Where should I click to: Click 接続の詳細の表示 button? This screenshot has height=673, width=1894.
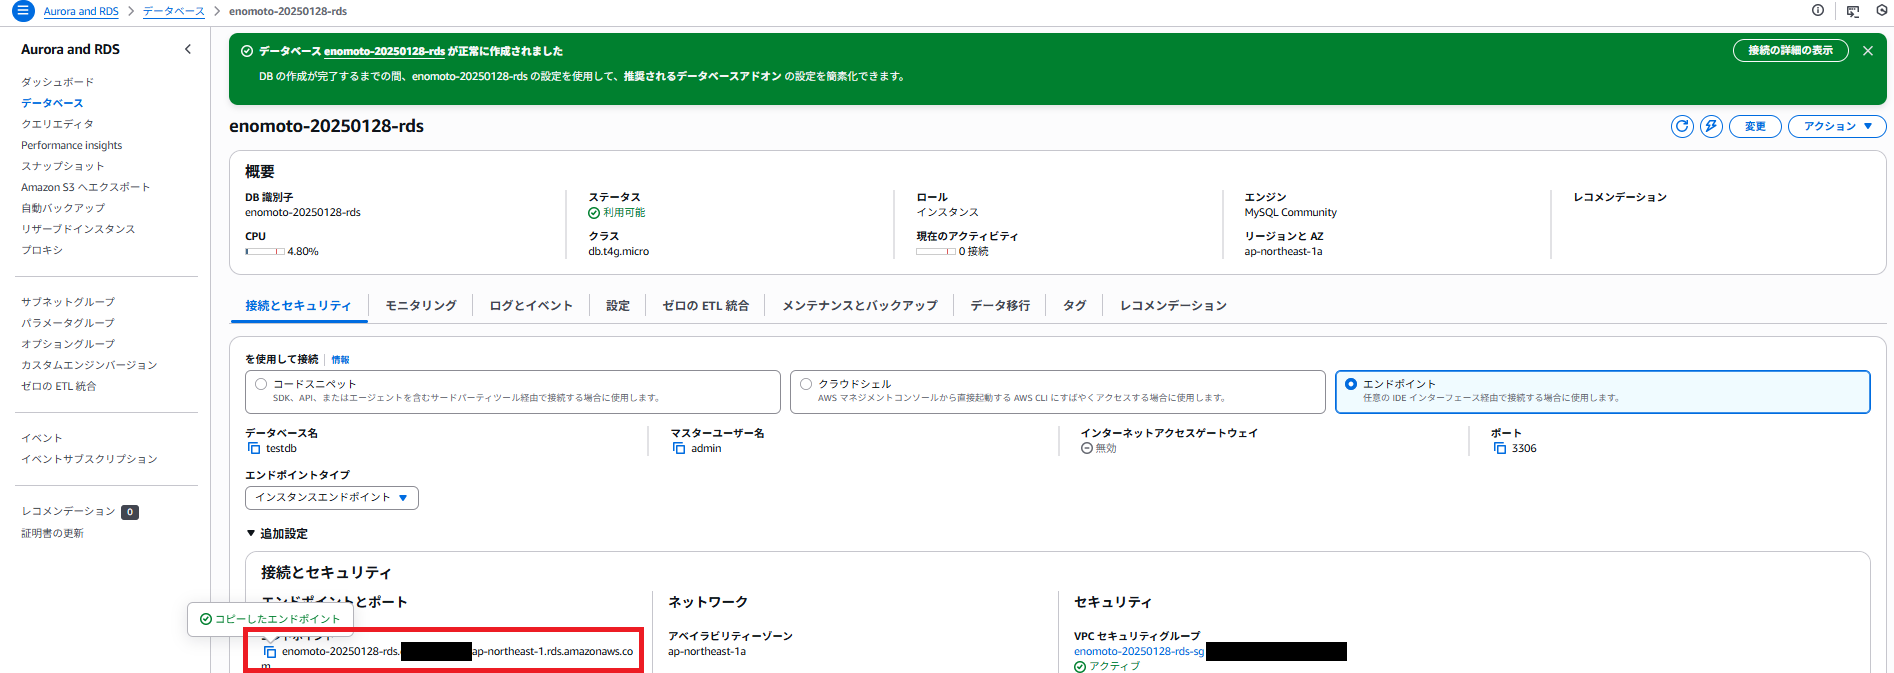point(1790,51)
